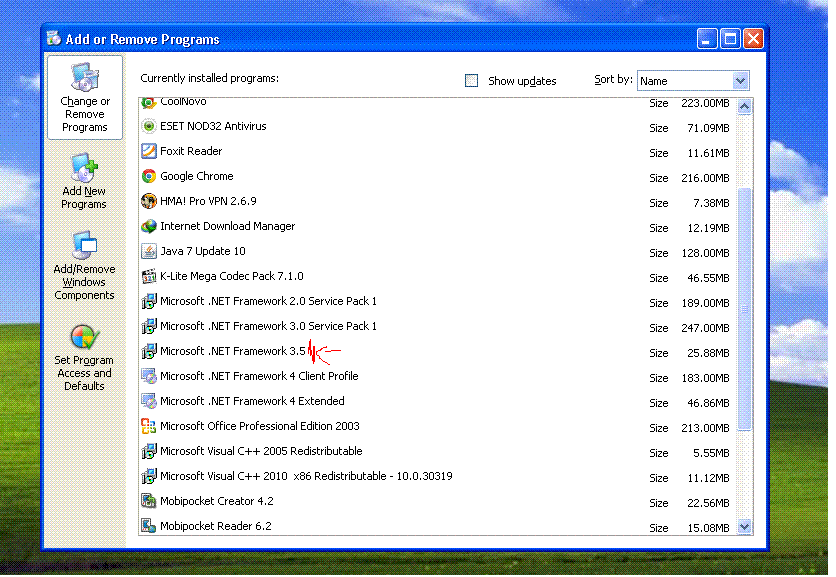Select Microsoft Visual C++ 2005 Redistributable
Viewport: 836px width, 577px height.
point(437,452)
